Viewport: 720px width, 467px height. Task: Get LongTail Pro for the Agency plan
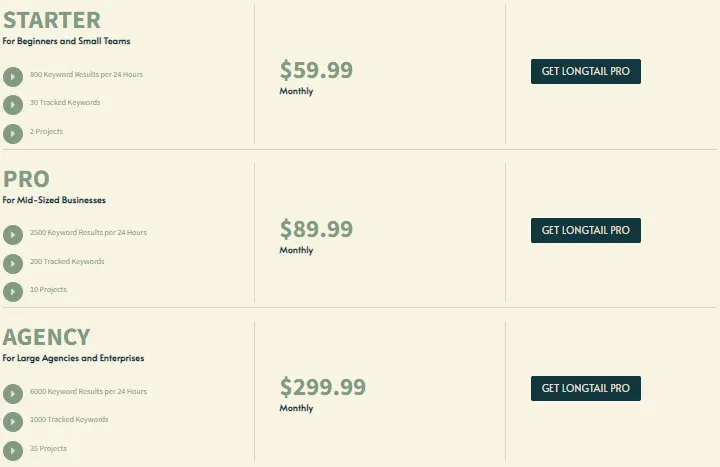point(586,388)
